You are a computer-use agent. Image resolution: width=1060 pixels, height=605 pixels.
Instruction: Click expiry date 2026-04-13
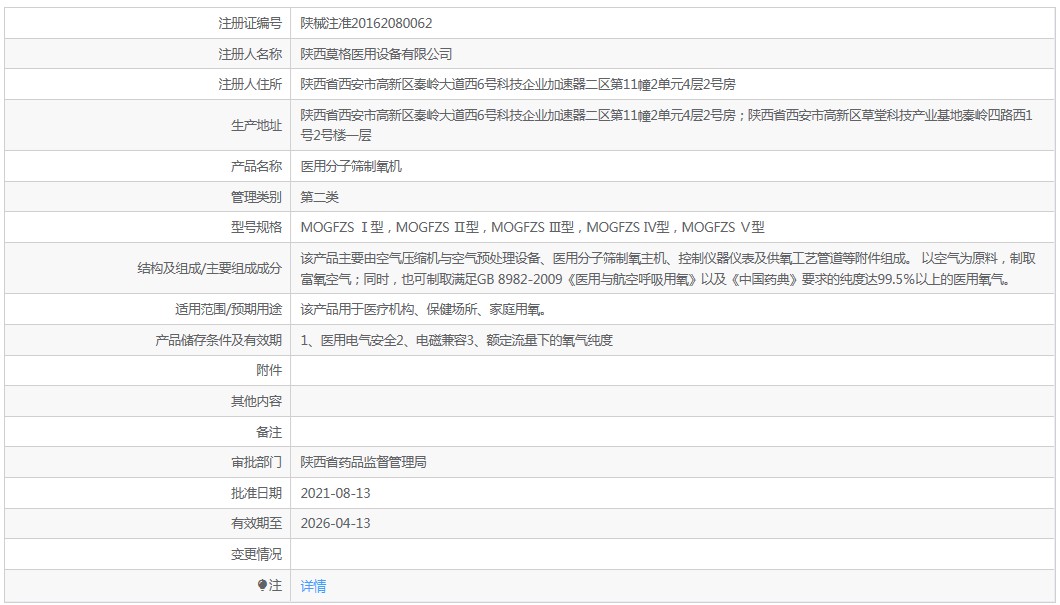pyautogui.click(x=335, y=523)
